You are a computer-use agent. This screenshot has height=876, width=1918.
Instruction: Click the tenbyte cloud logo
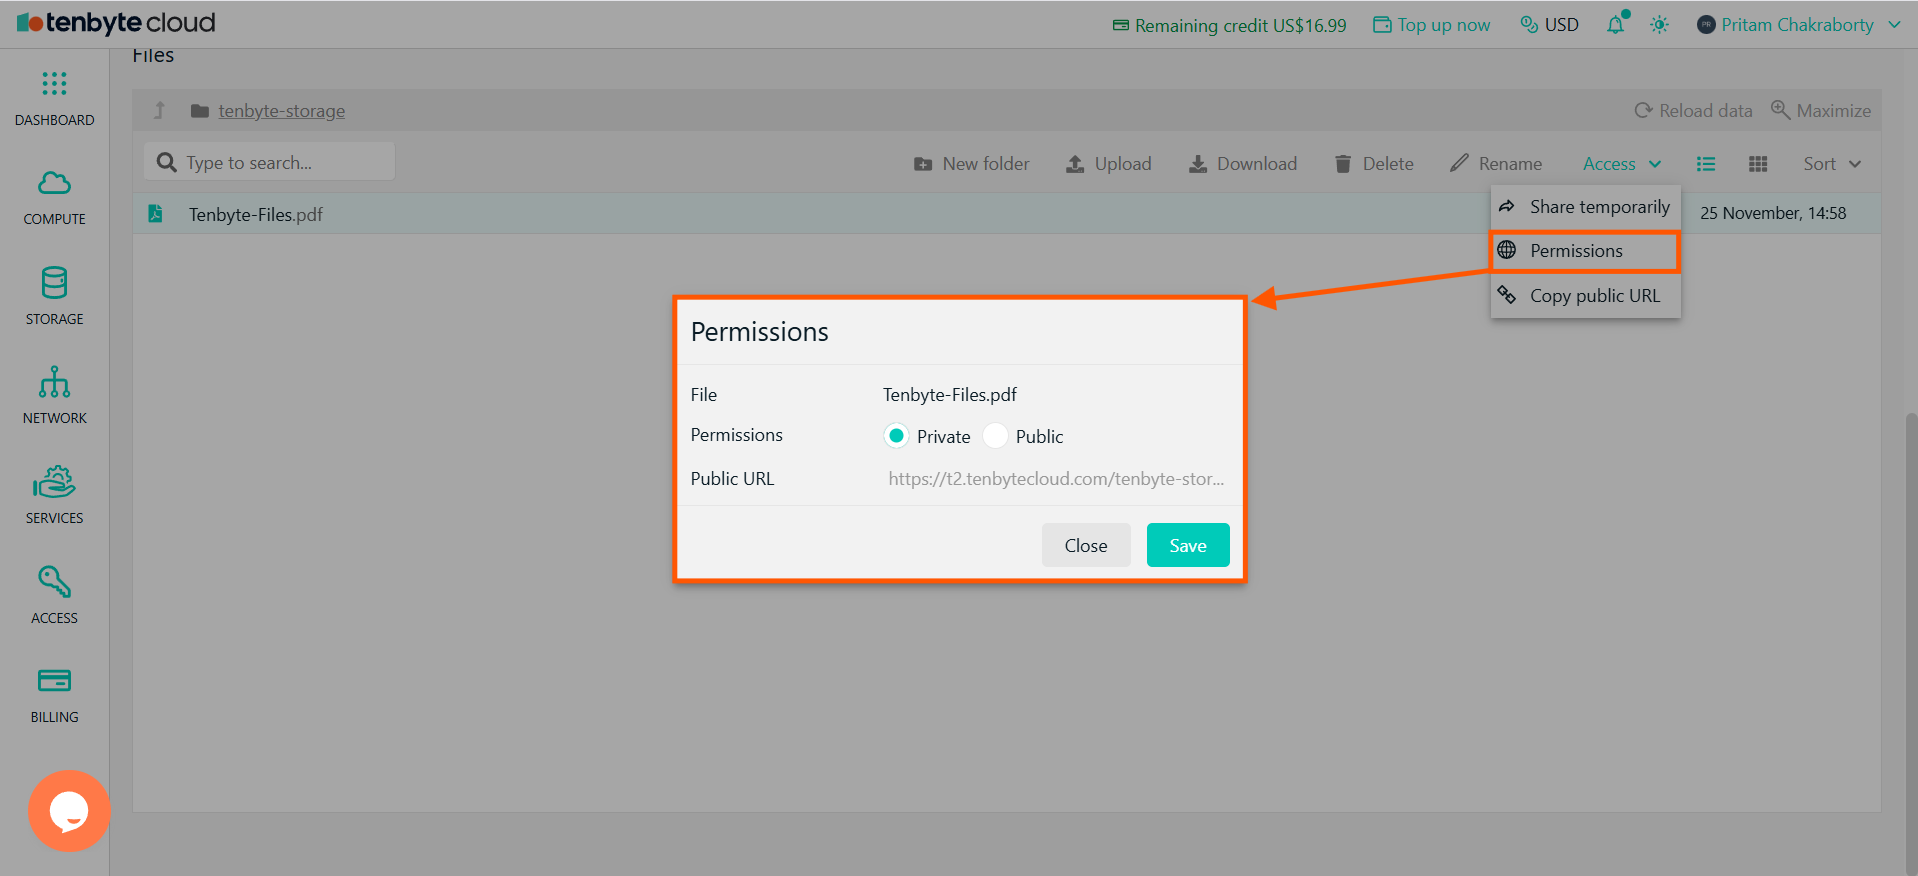(x=116, y=23)
